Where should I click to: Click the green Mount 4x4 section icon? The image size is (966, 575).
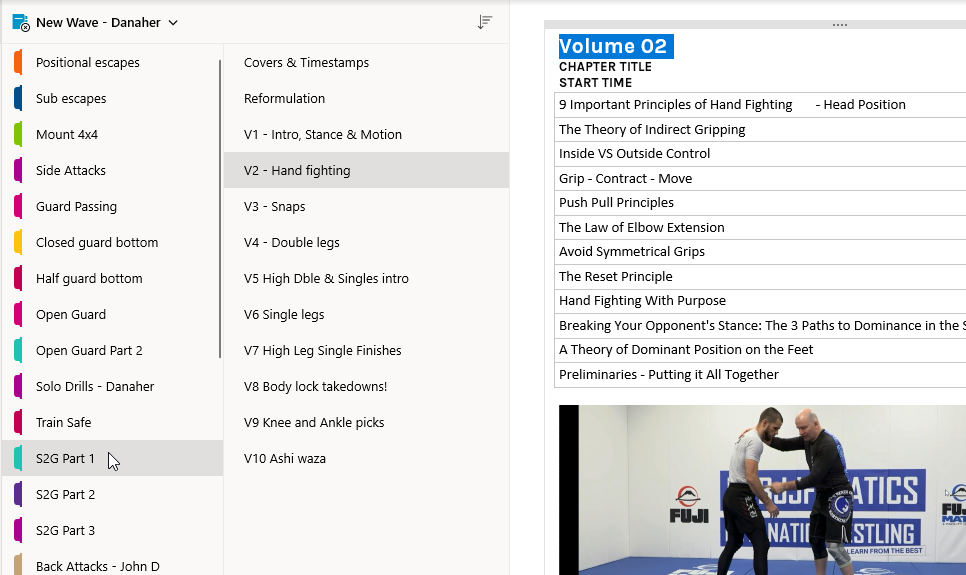[18, 135]
